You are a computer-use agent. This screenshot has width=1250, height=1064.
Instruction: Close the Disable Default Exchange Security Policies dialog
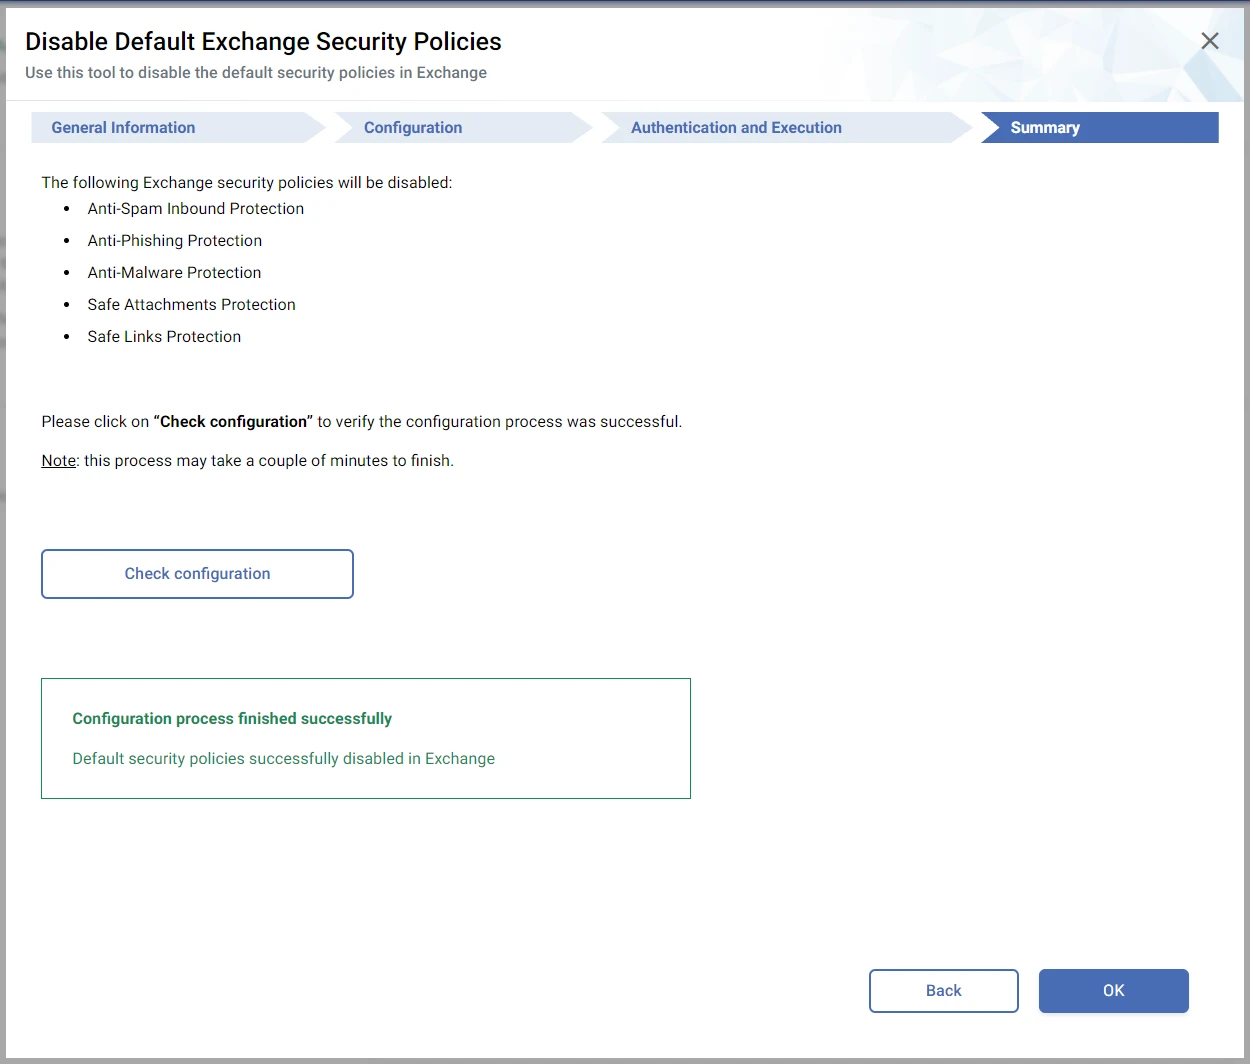coord(1210,41)
